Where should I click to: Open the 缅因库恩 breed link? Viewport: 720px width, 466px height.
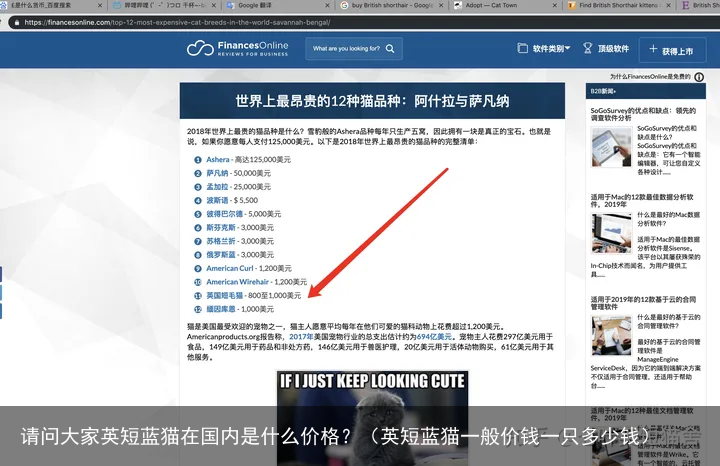(221, 309)
